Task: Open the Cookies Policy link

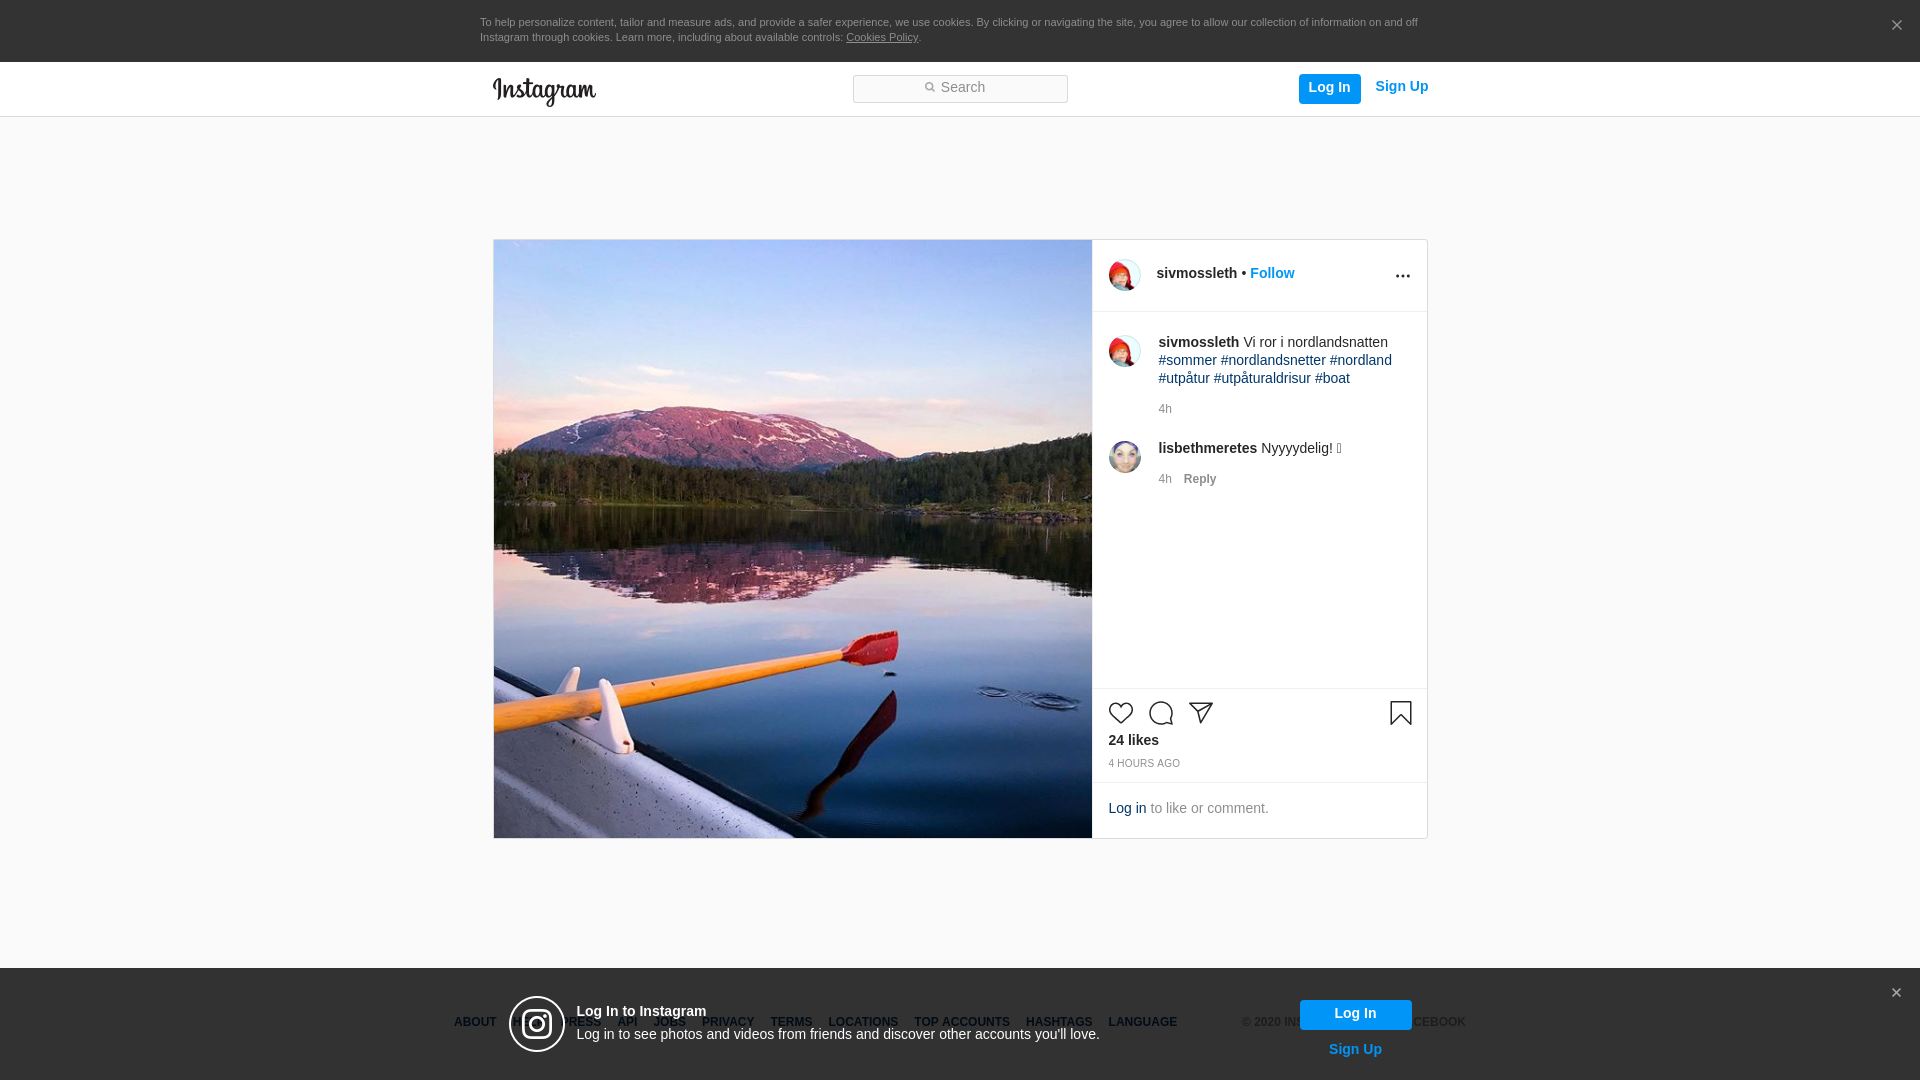Action: [x=881, y=37]
